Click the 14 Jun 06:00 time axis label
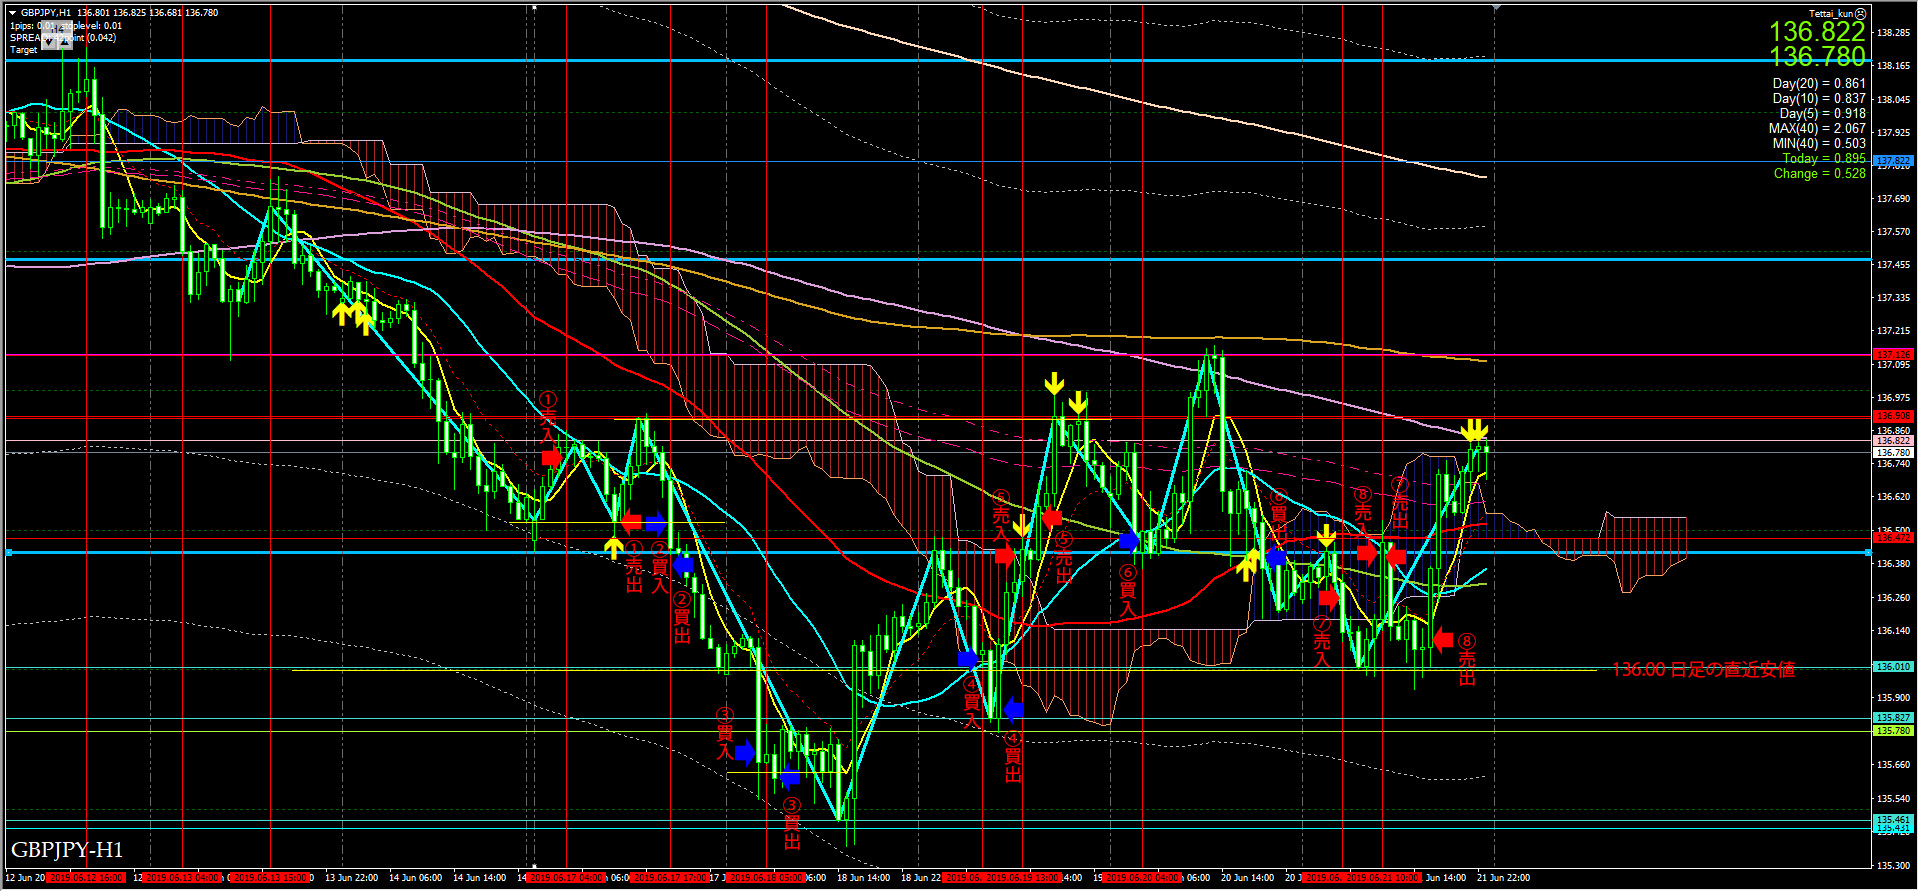The height and width of the screenshot is (891, 1920). [415, 878]
